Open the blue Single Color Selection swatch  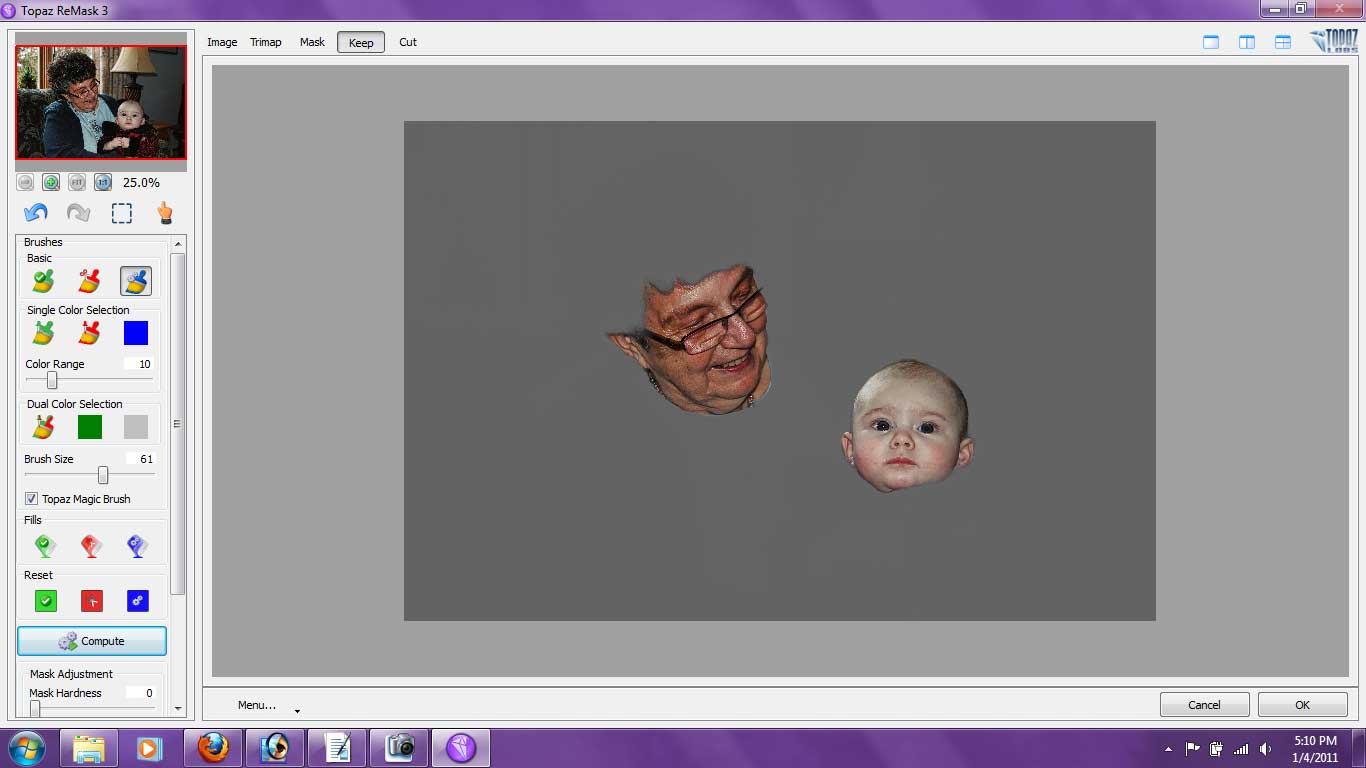point(136,333)
